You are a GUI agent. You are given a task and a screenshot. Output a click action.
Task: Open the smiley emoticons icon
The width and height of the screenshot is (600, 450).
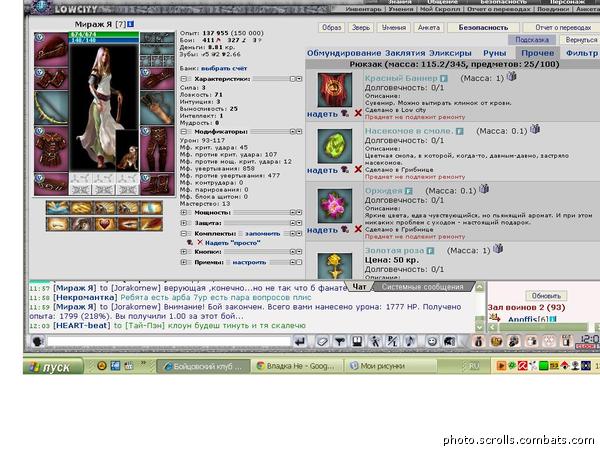tap(432, 341)
